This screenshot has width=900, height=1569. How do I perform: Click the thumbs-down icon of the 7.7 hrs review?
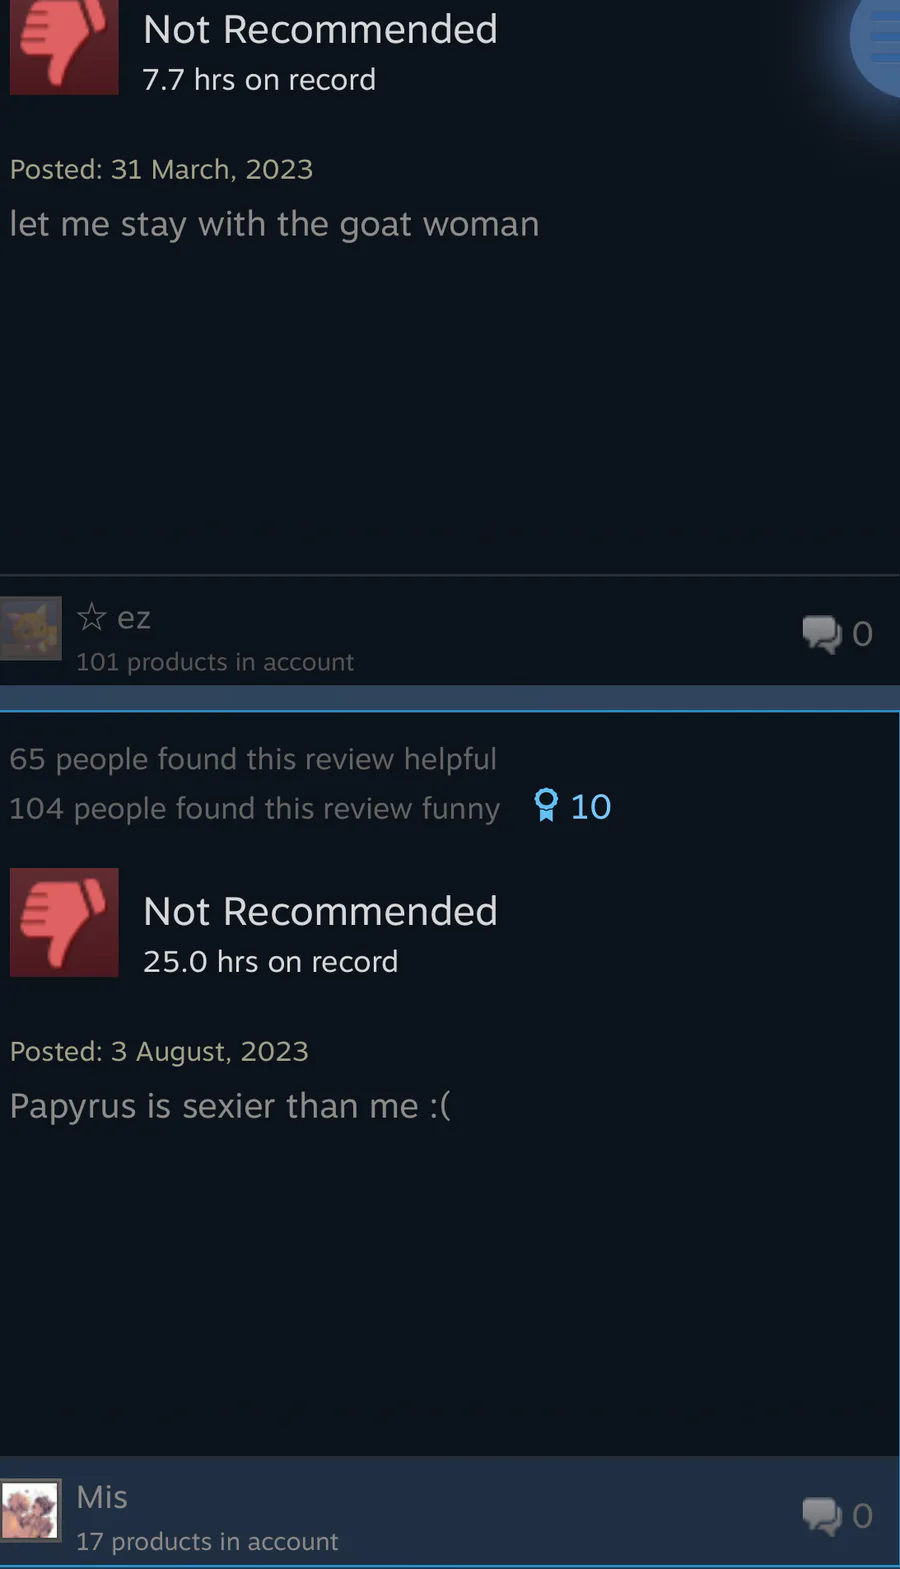click(x=64, y=47)
